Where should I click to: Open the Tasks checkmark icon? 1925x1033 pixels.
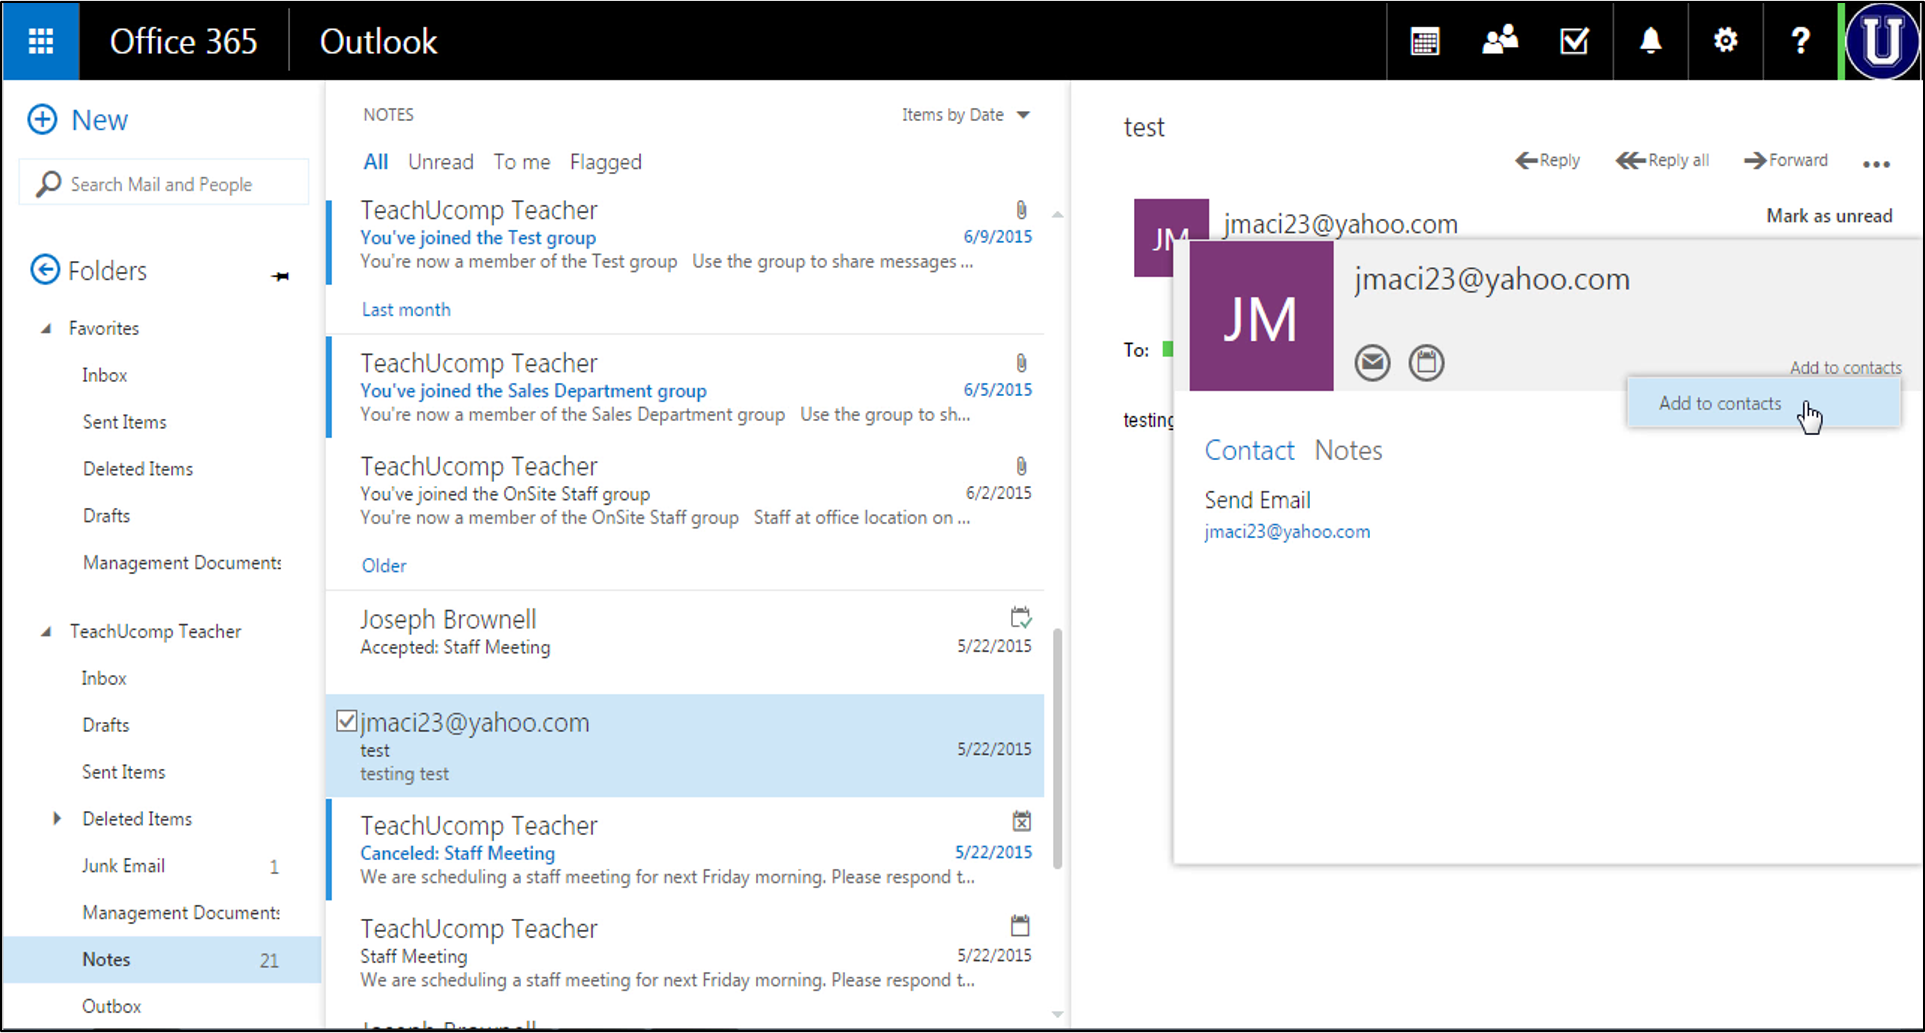(x=1574, y=41)
